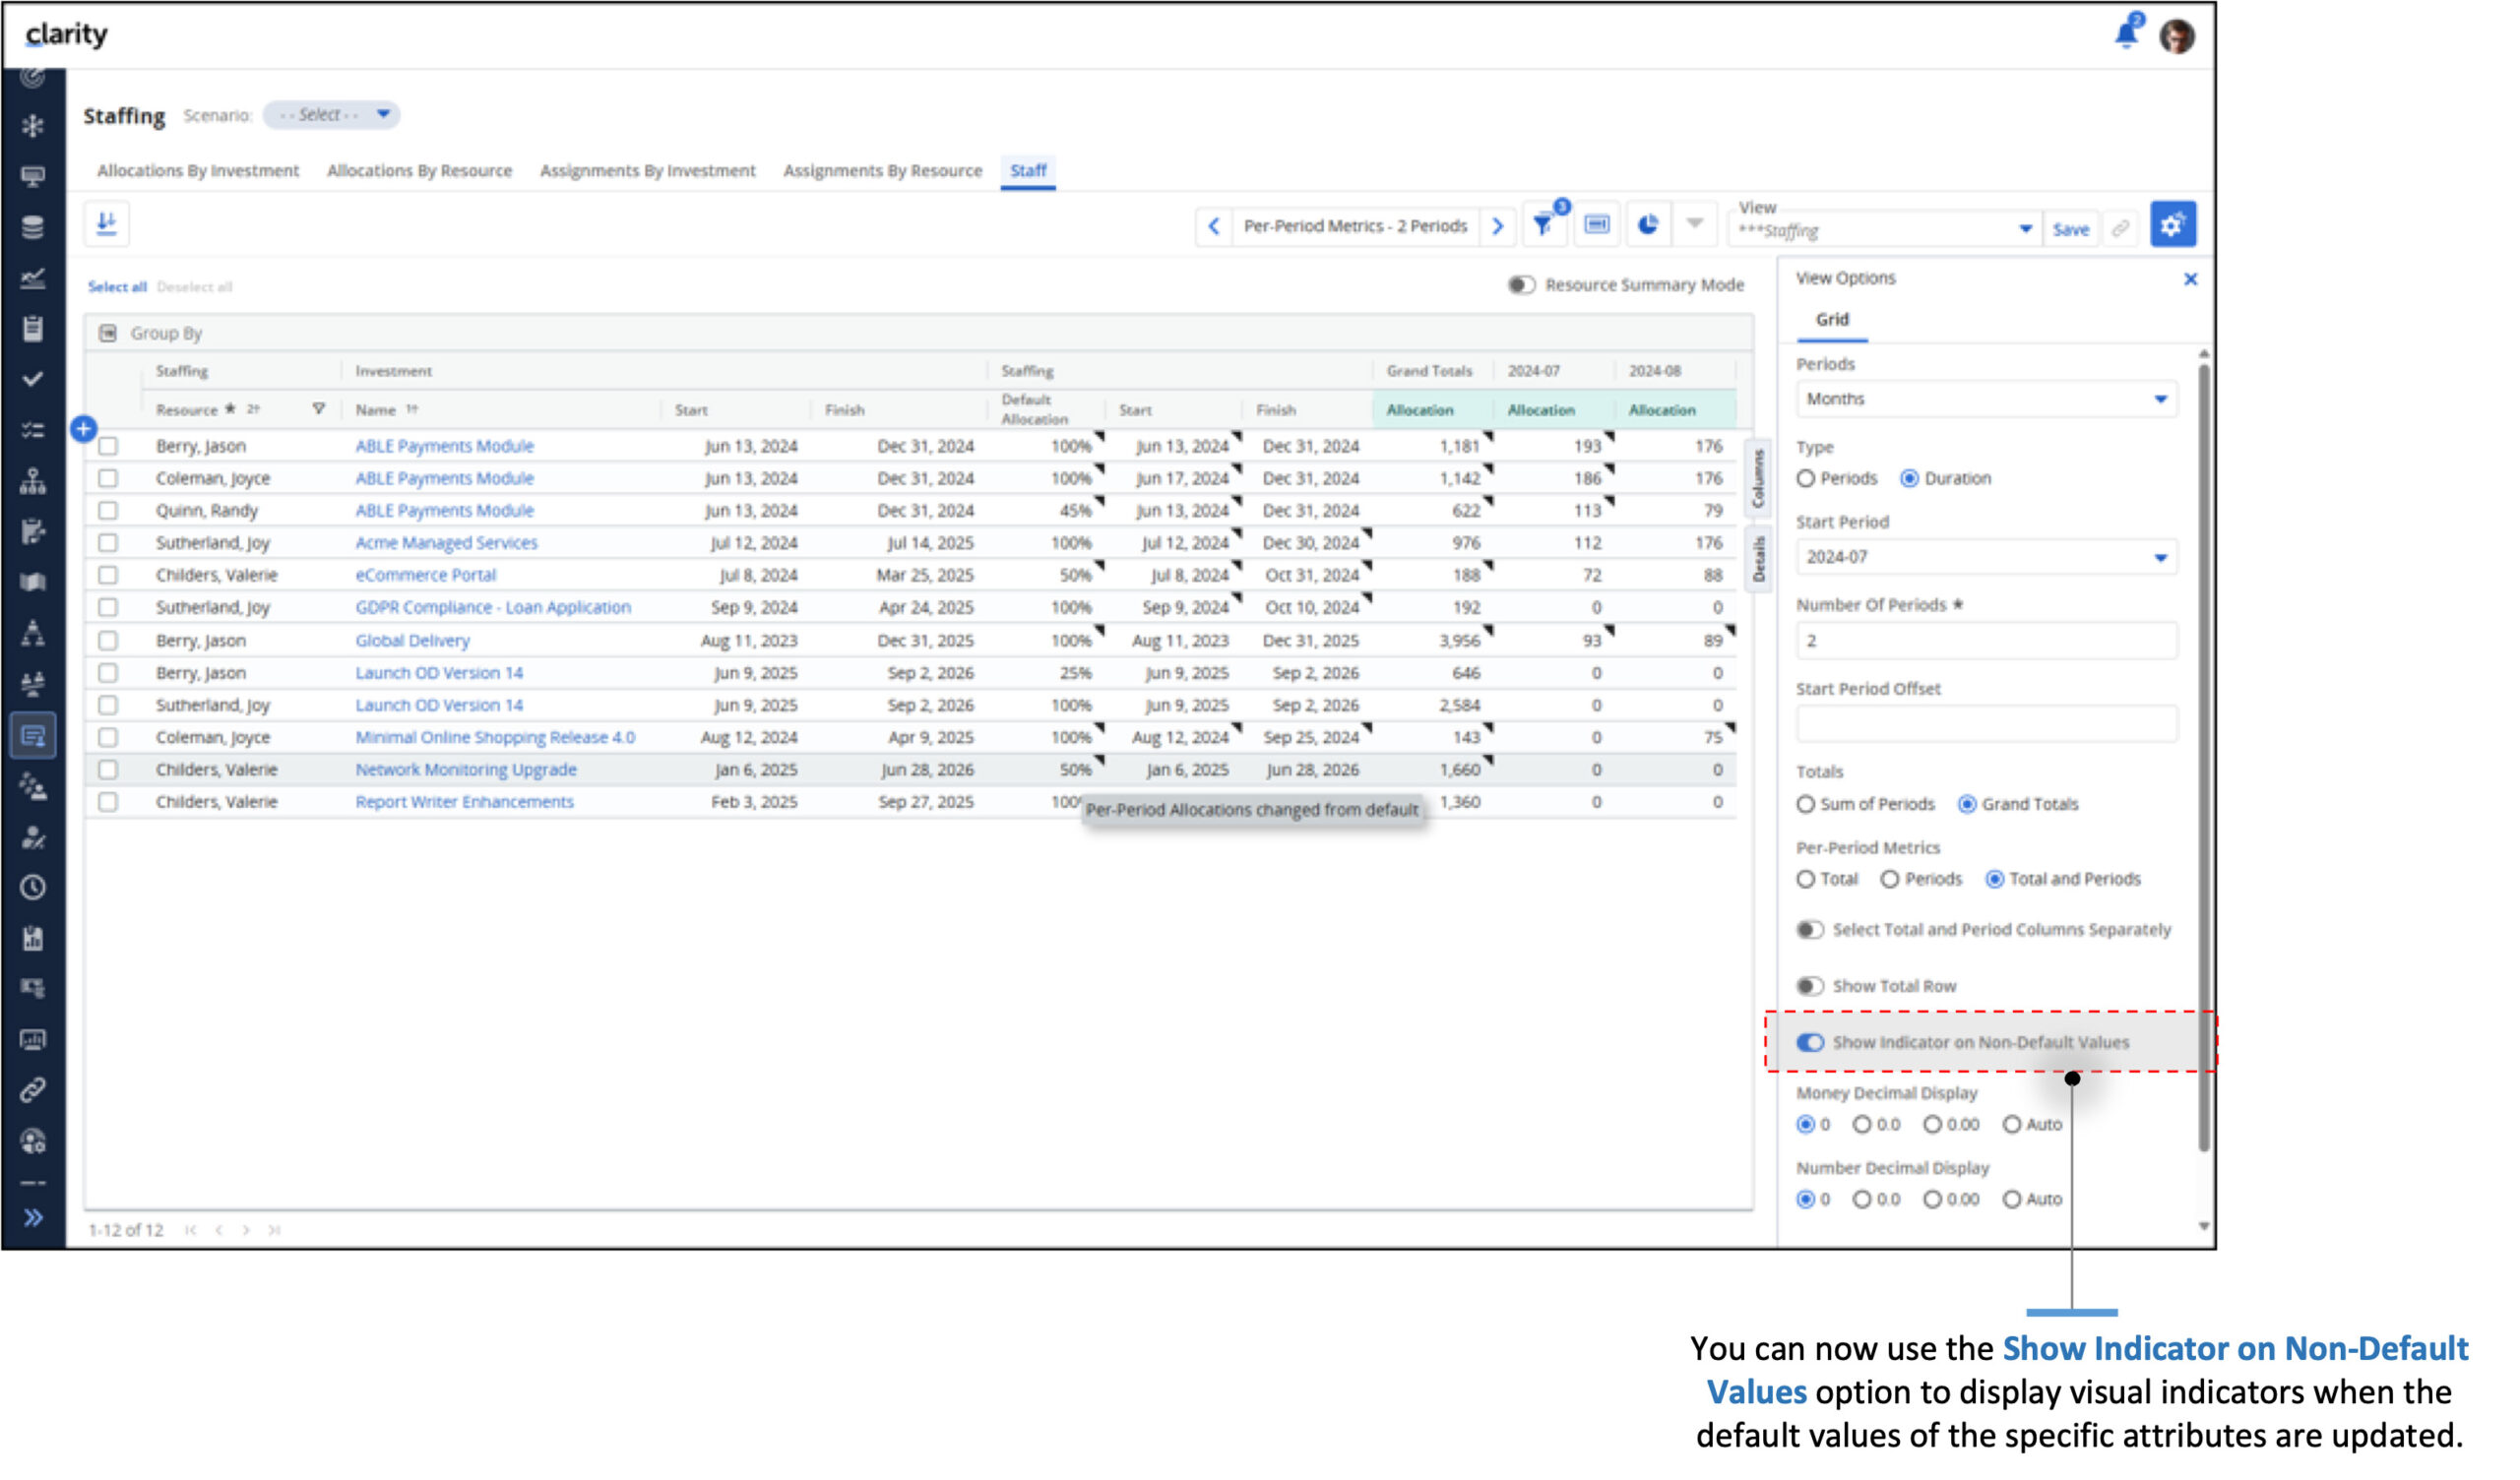Open the Scenario Select dropdown
Image resolution: width=2520 pixels, height=1480 pixels.
(332, 115)
